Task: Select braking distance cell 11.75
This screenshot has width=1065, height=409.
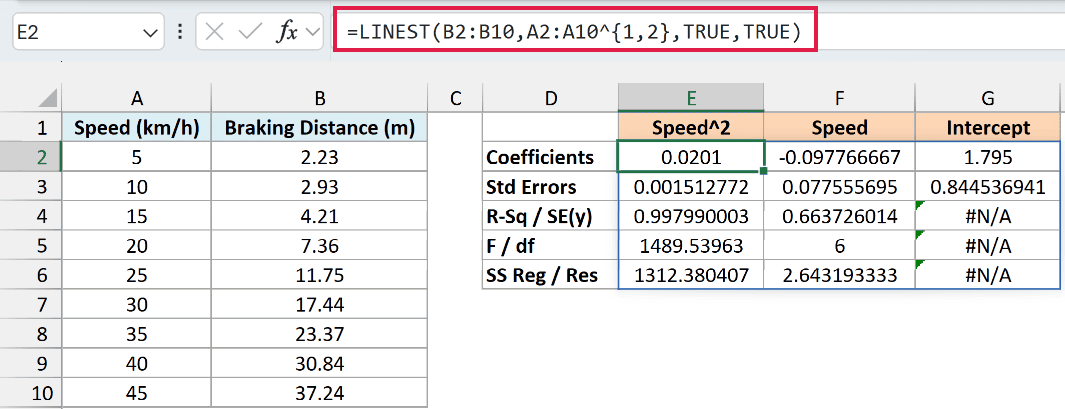Action: [319, 275]
